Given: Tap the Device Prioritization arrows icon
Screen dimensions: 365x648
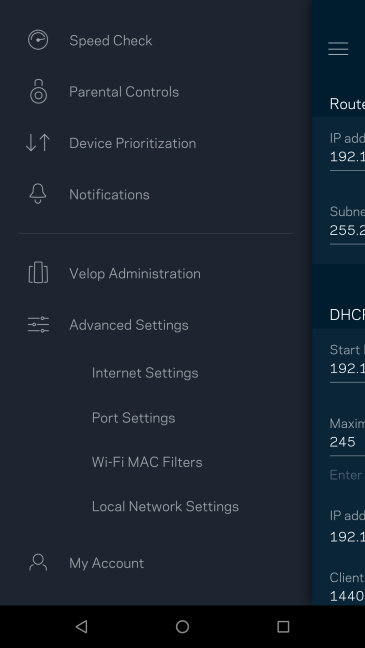Looking at the screenshot, I should tap(38, 143).
